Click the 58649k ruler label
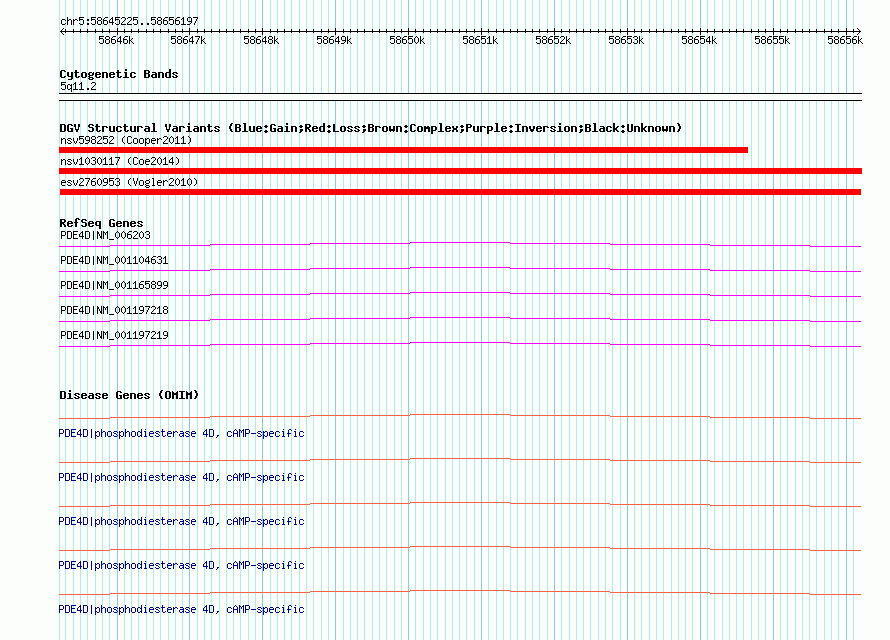The width and height of the screenshot is (890, 640). click(334, 40)
